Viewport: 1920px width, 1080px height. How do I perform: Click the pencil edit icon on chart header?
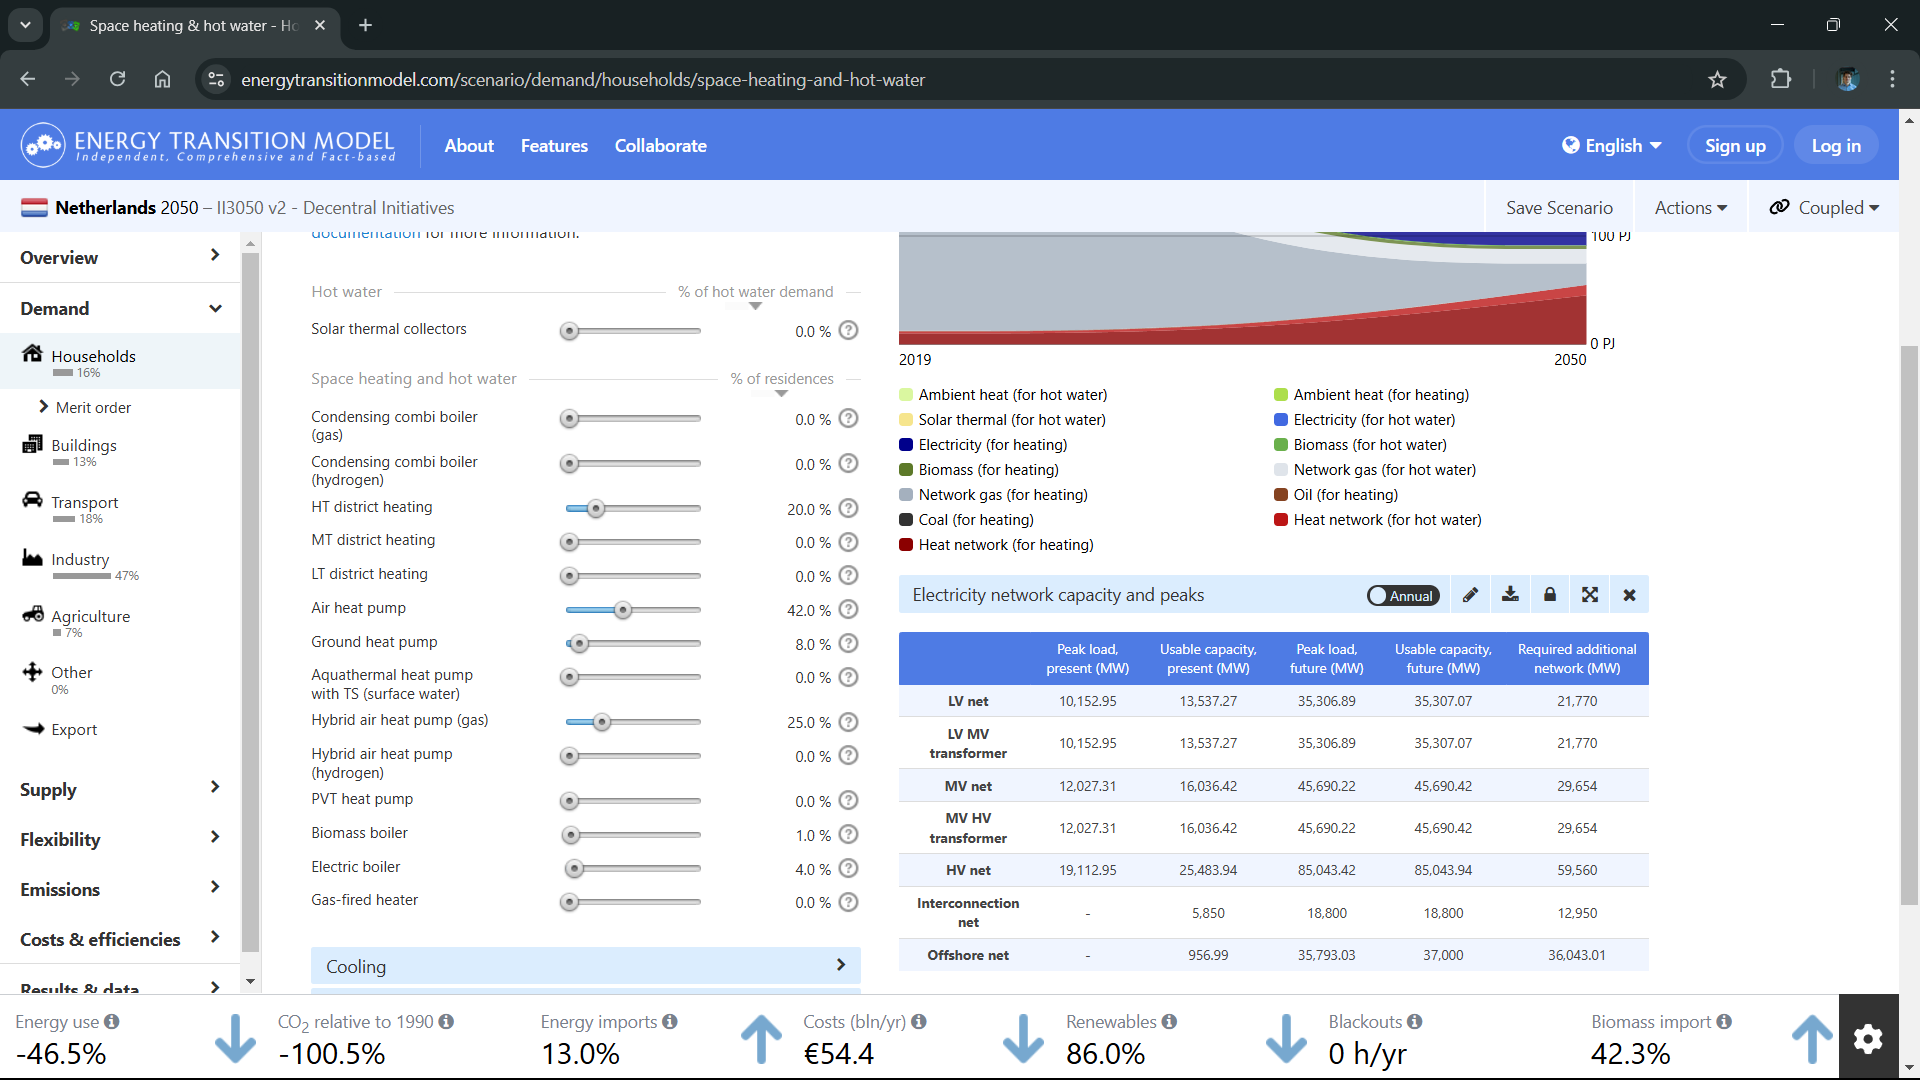1470,595
